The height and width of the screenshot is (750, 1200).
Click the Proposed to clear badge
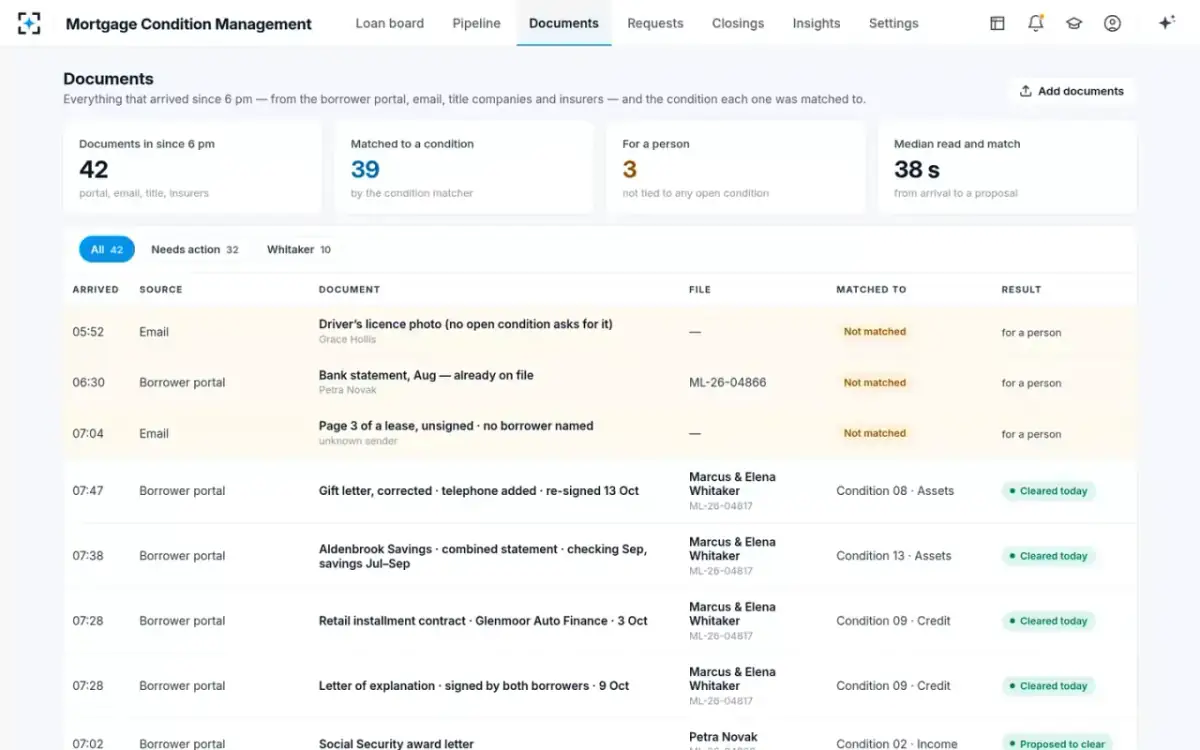click(x=1057, y=744)
